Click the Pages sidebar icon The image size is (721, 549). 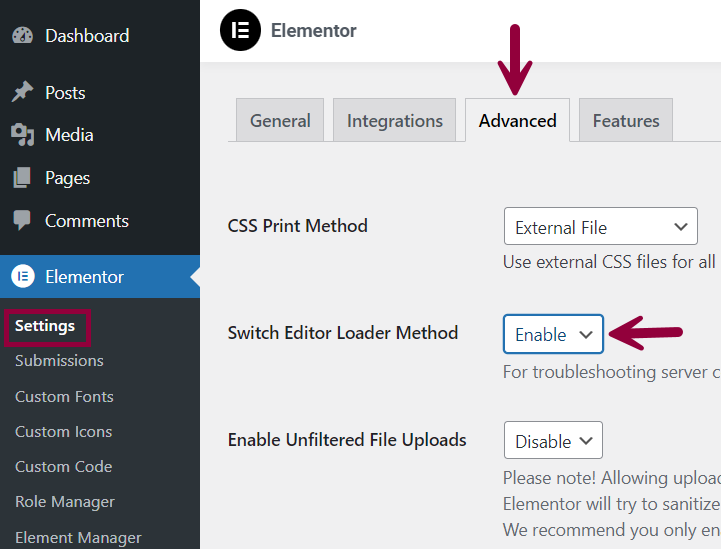click(23, 178)
